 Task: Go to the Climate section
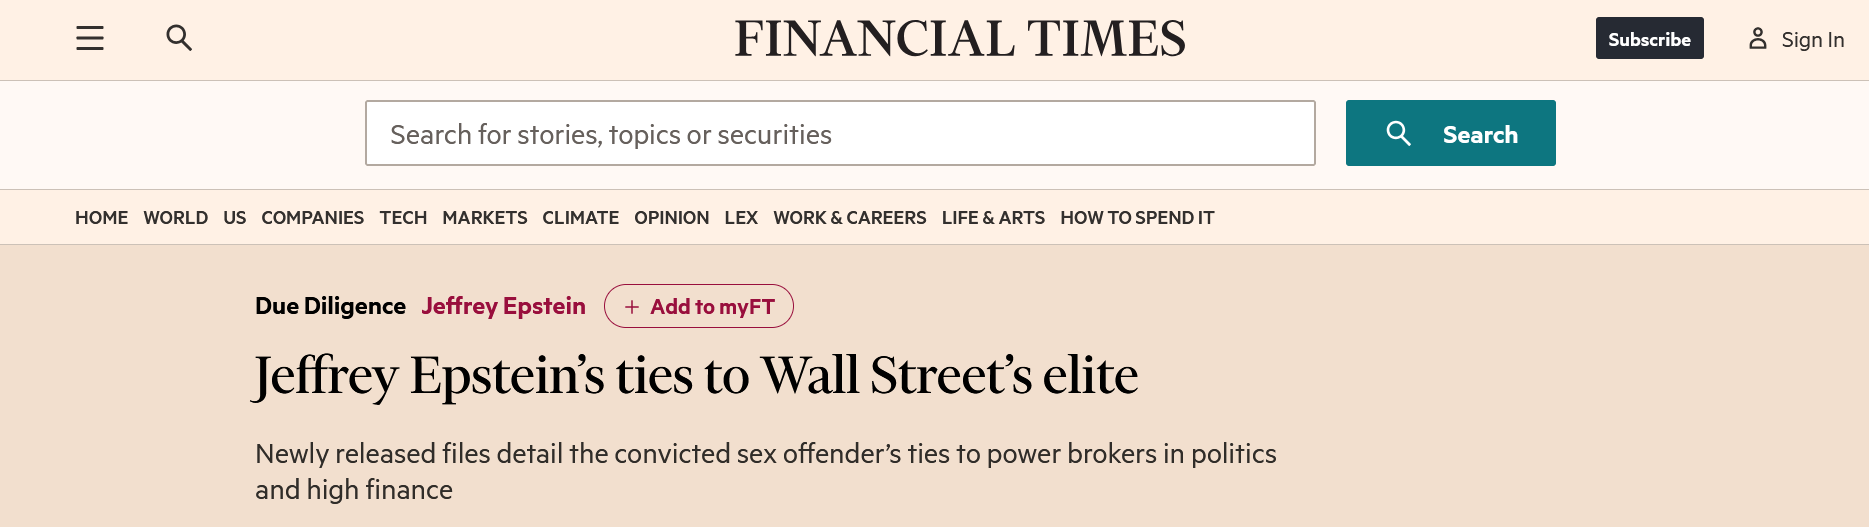580,218
